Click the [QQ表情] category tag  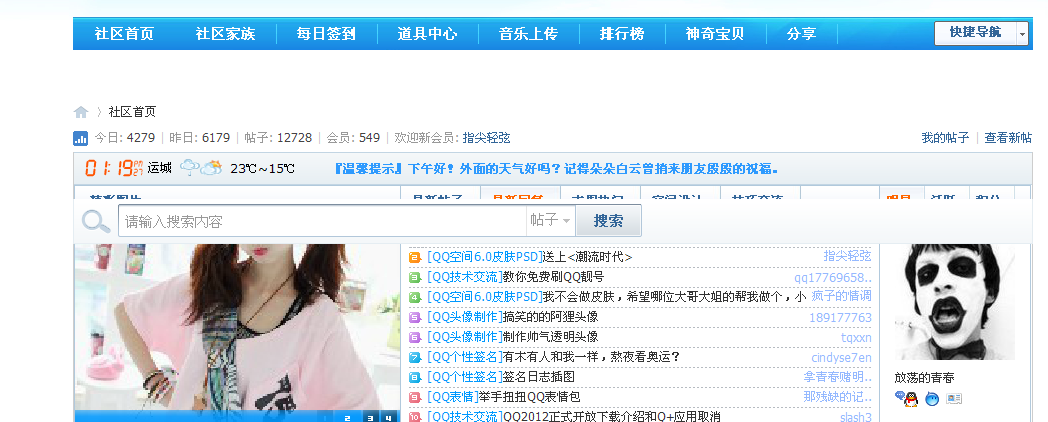(453, 397)
